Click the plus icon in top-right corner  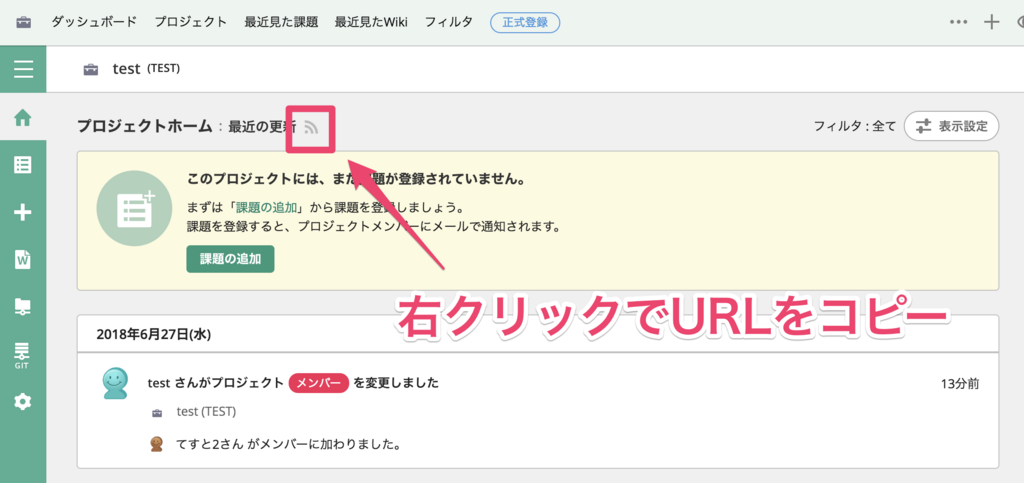coord(992,22)
